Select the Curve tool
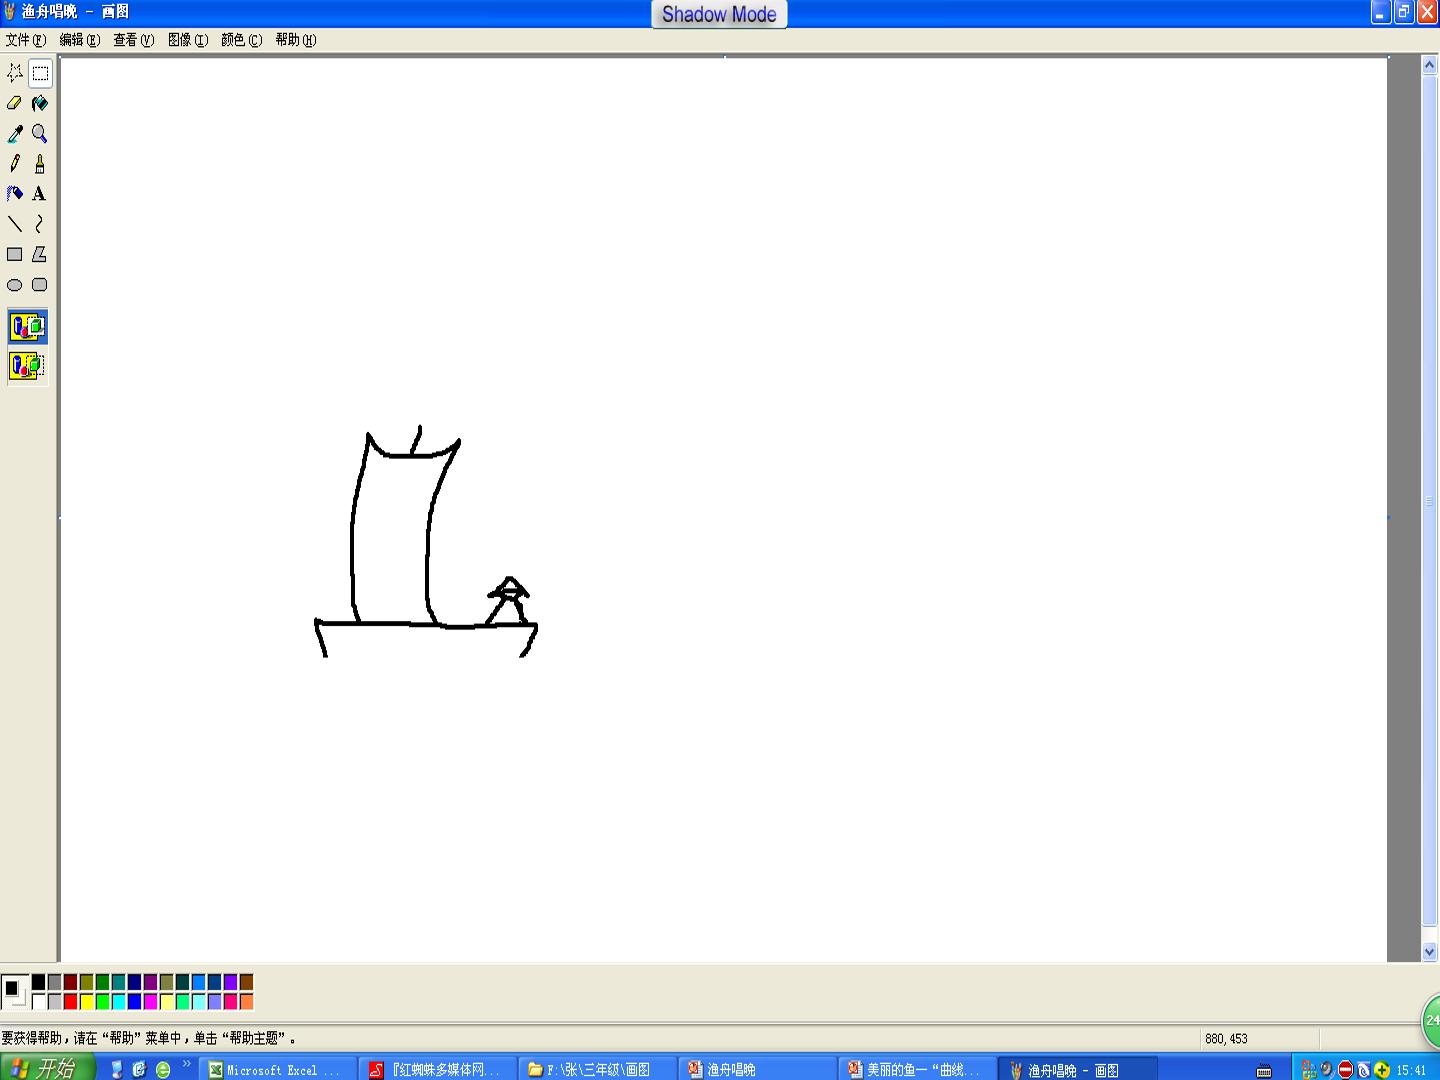1440x1080 pixels. pos(40,224)
